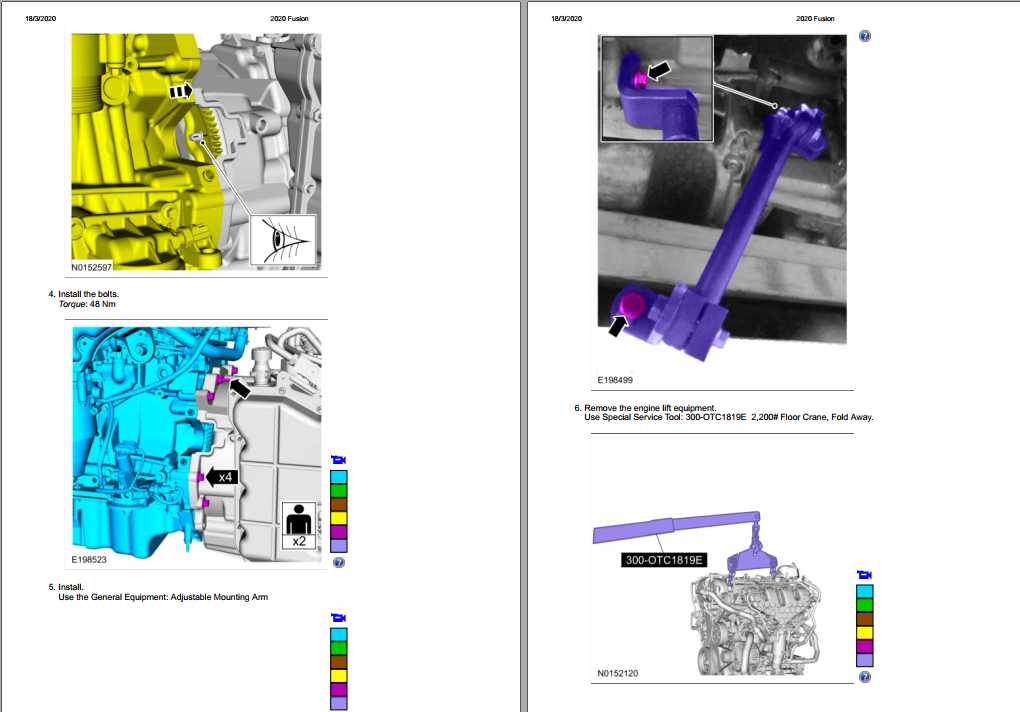
Task: Click the help icon above the E198499 photo
Action: (x=865, y=36)
